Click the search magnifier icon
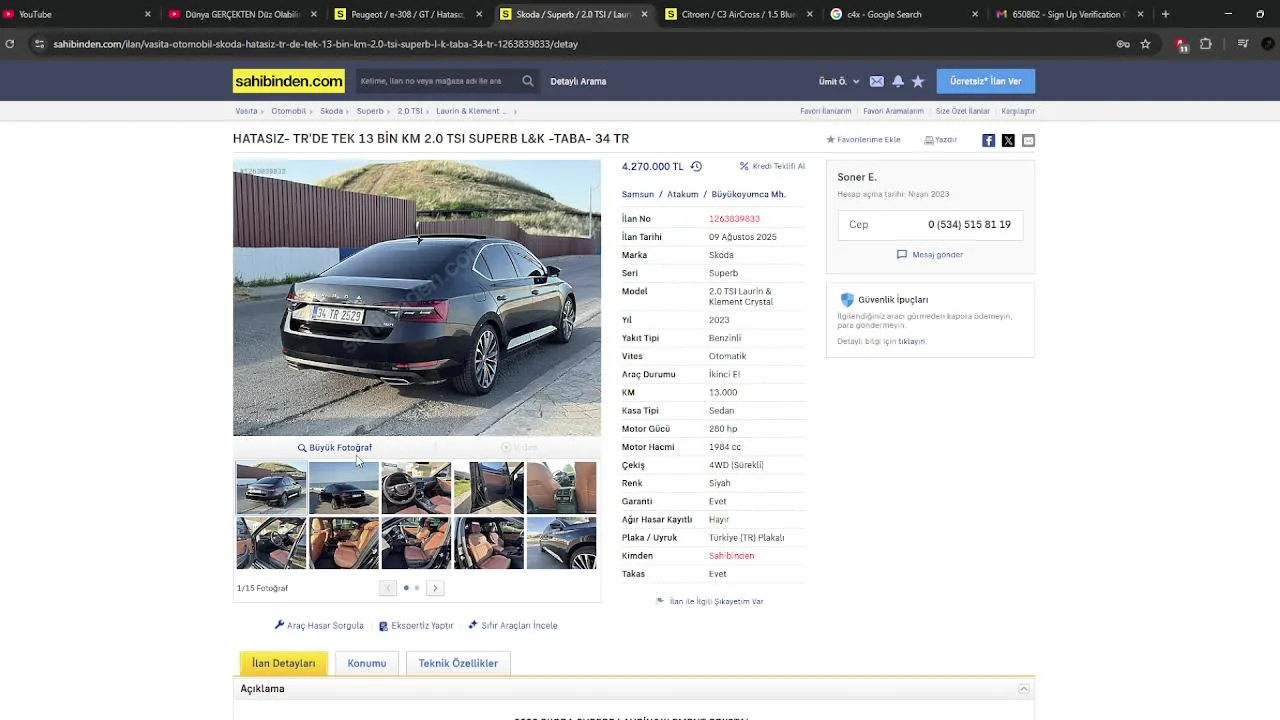This screenshot has width=1280, height=720. (x=528, y=81)
